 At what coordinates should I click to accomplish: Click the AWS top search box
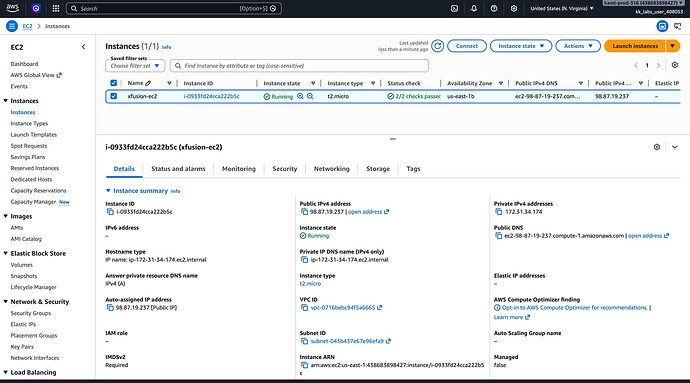(174, 8)
